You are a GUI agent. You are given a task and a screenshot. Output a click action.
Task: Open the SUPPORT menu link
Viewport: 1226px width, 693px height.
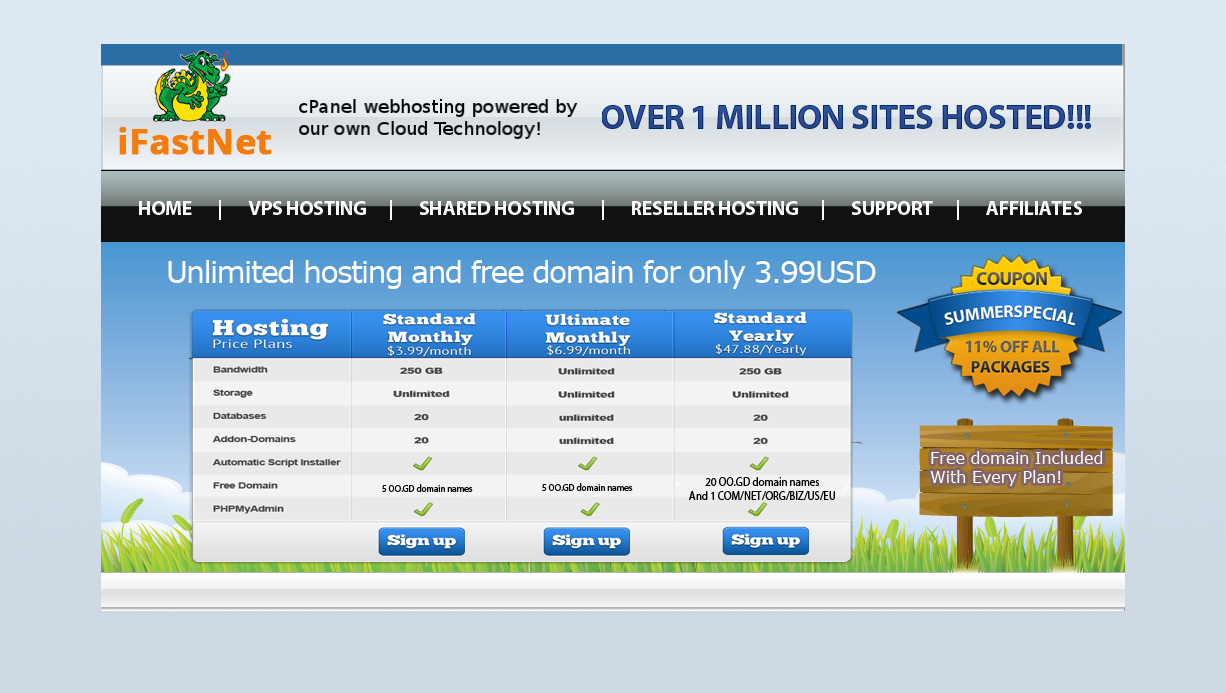click(x=891, y=209)
